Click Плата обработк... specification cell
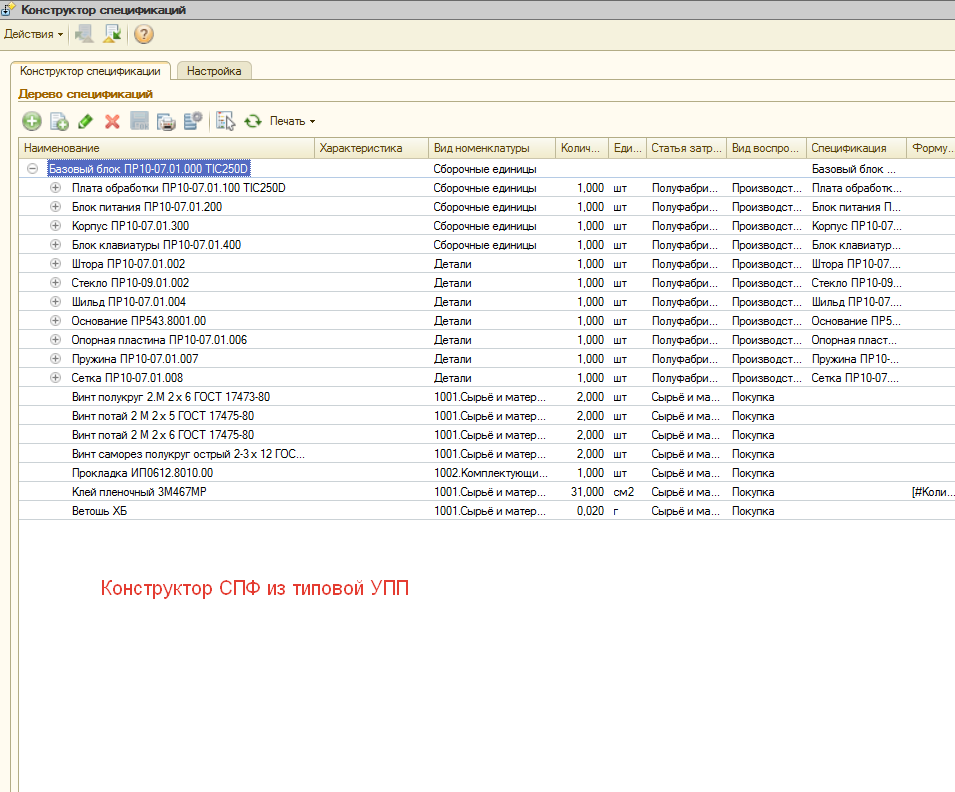 pyautogui.click(x=856, y=188)
